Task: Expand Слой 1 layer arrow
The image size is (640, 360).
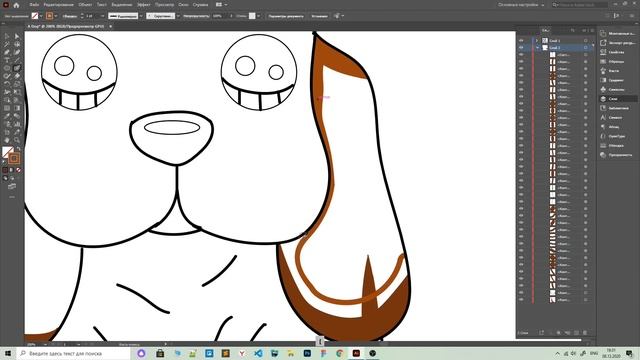Action: tap(537, 40)
